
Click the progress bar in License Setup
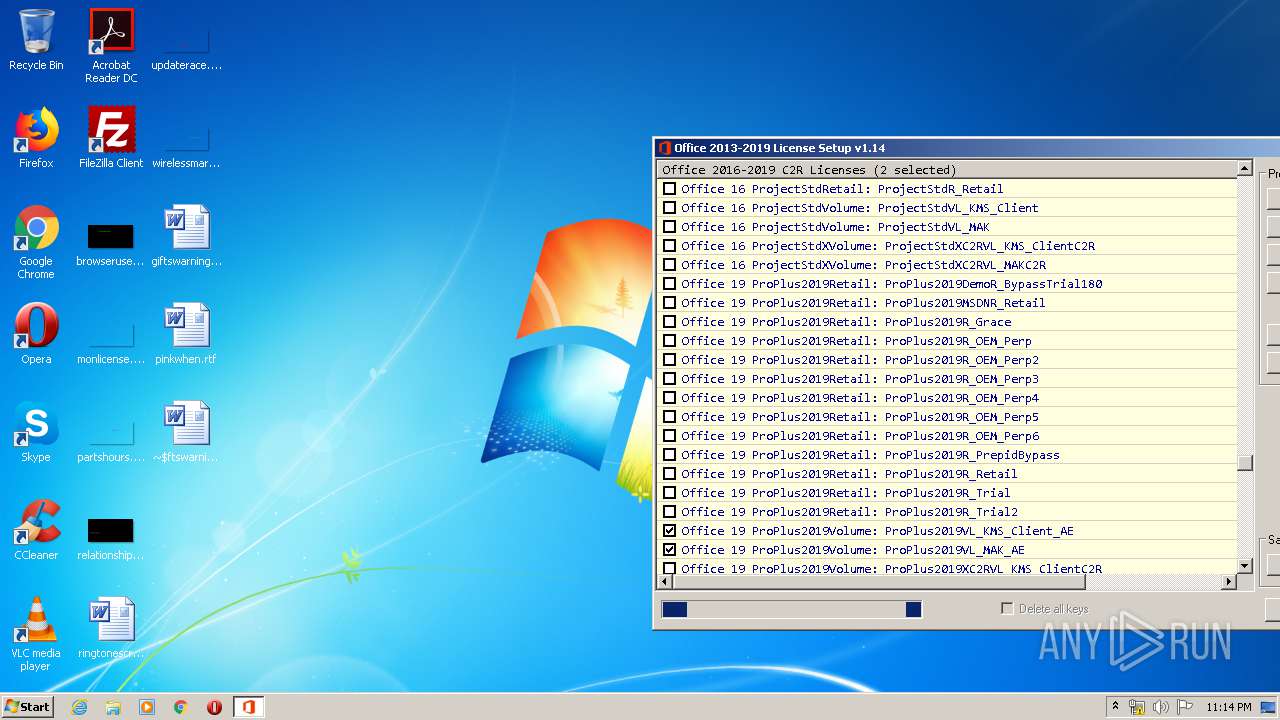point(791,609)
